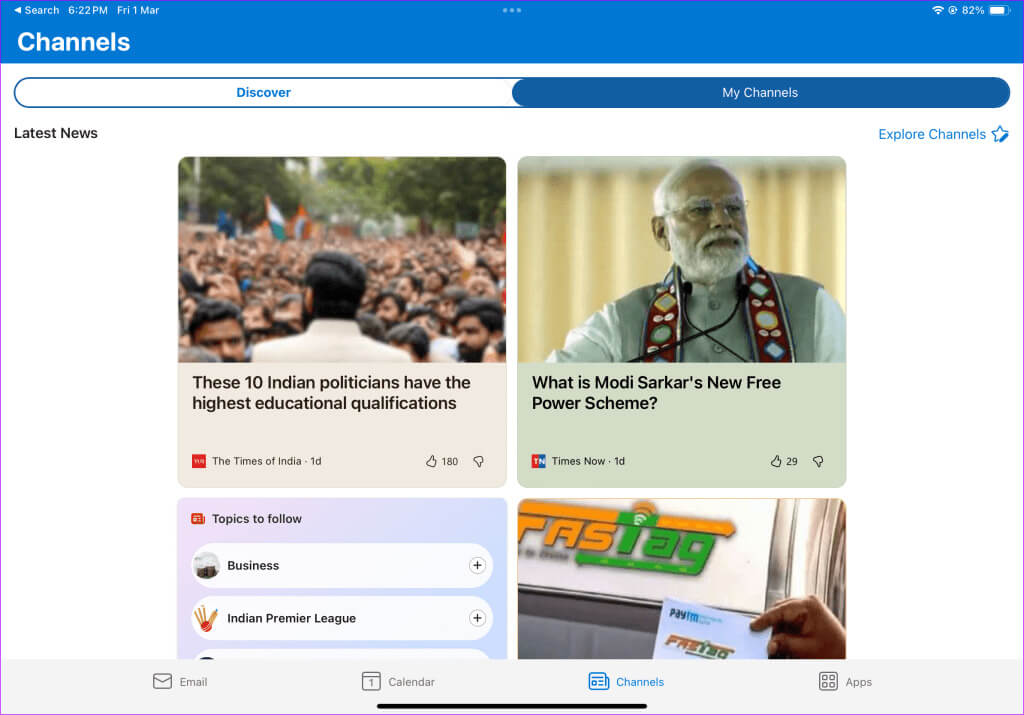1024x715 pixels.
Task: Tap the Fri 1 Mar date in status bar
Action: (x=138, y=10)
